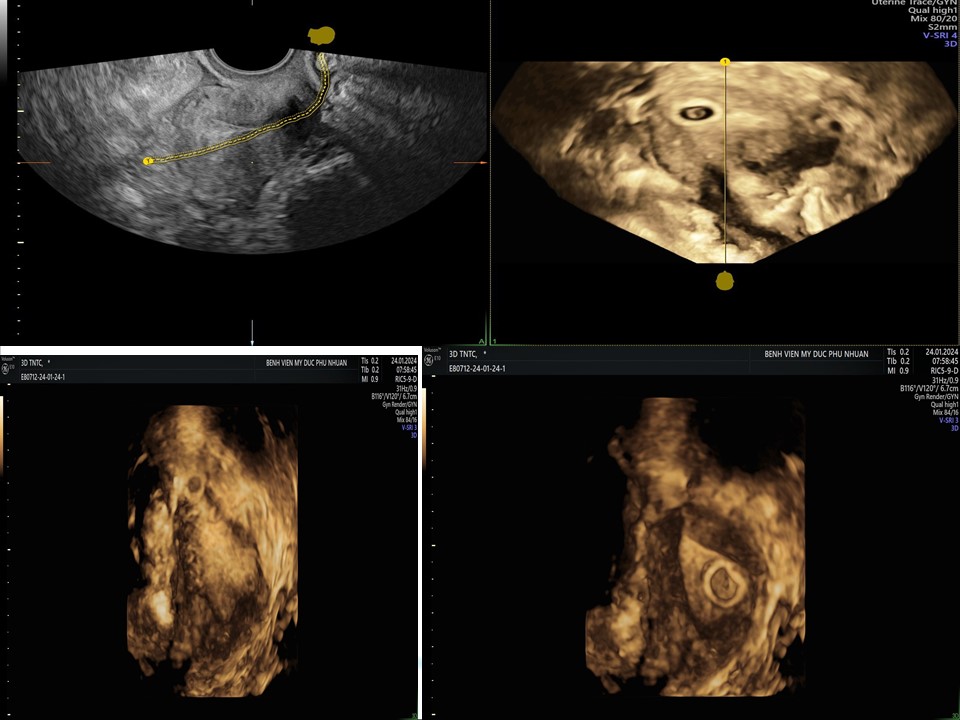Click the gestational sac ring in the top-right render
960x720 pixels.
tap(694, 114)
